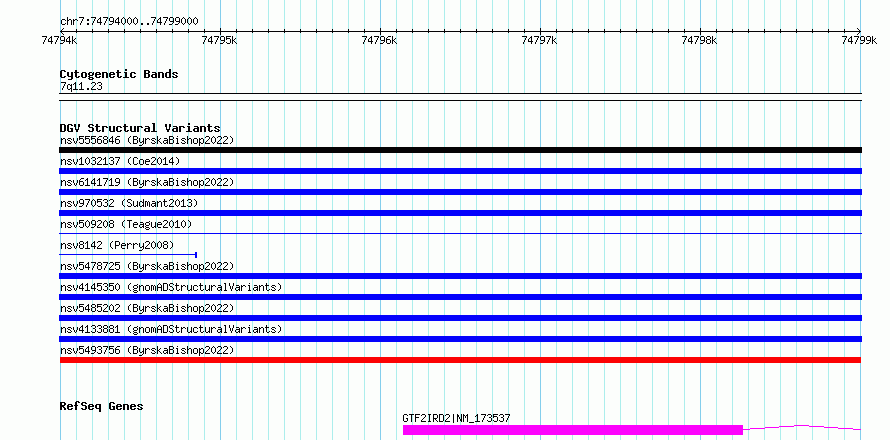890x440 pixels.
Task: Select the nsv1032137 (Coe2014) label
Action: click(120, 161)
